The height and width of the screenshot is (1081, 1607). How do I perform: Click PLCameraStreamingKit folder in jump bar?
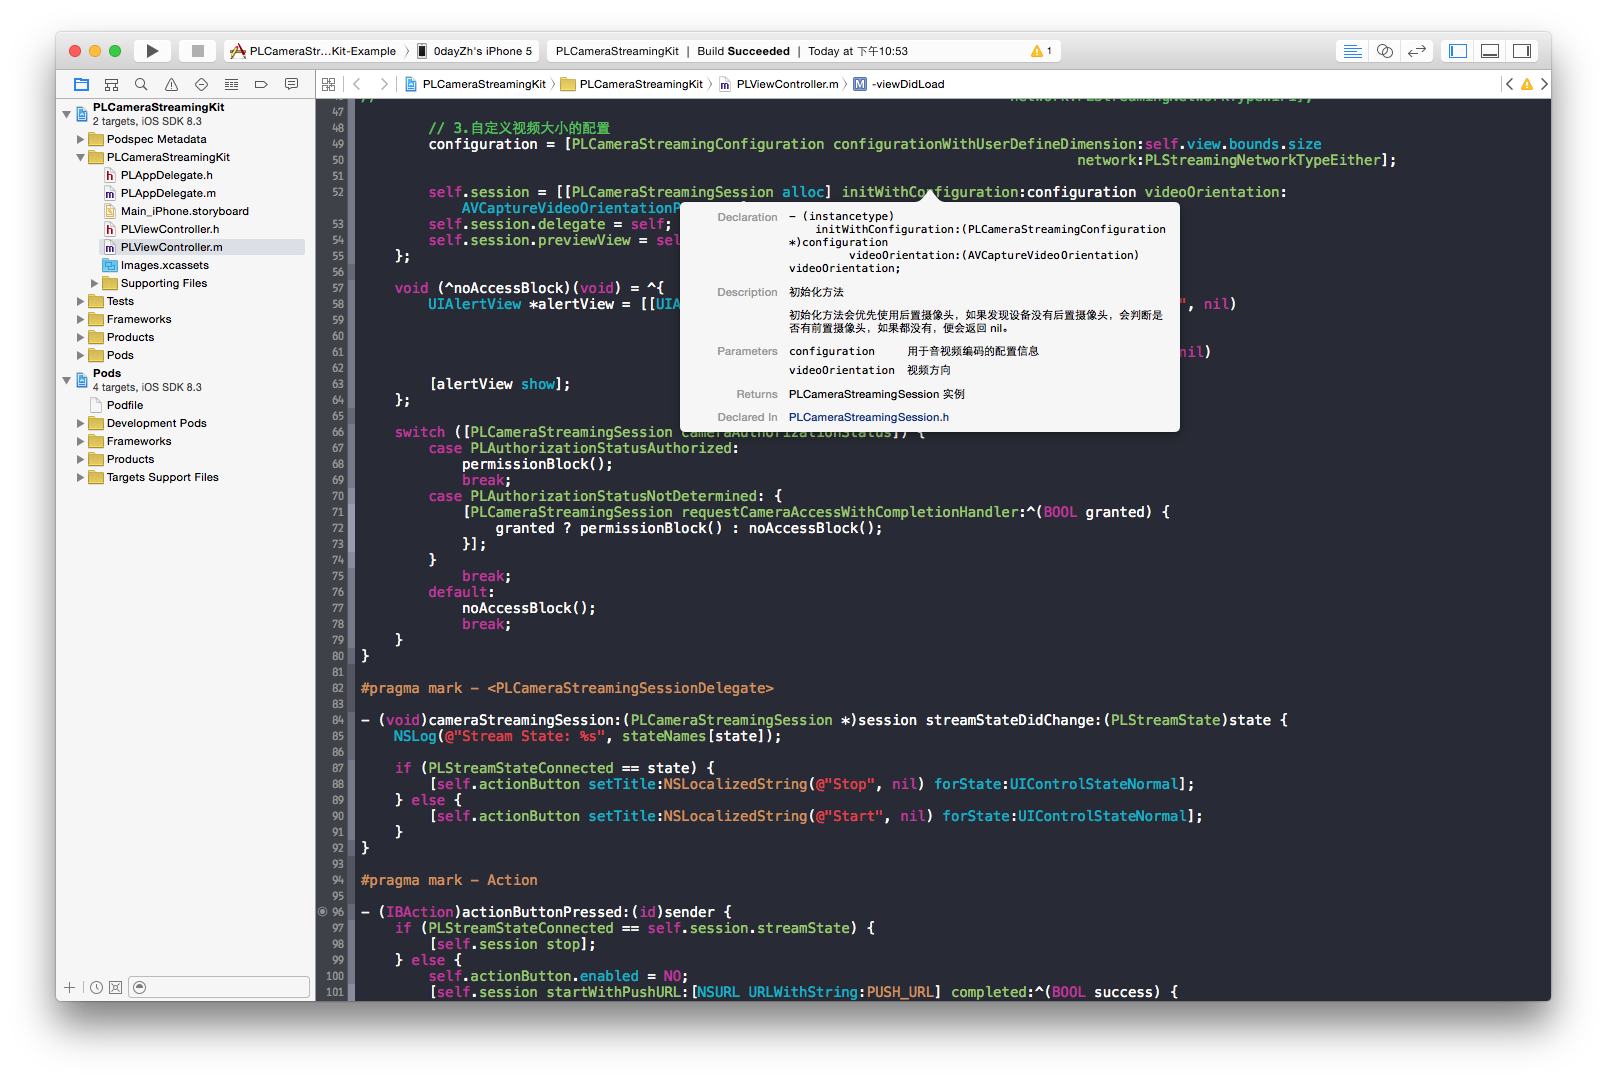coord(632,84)
